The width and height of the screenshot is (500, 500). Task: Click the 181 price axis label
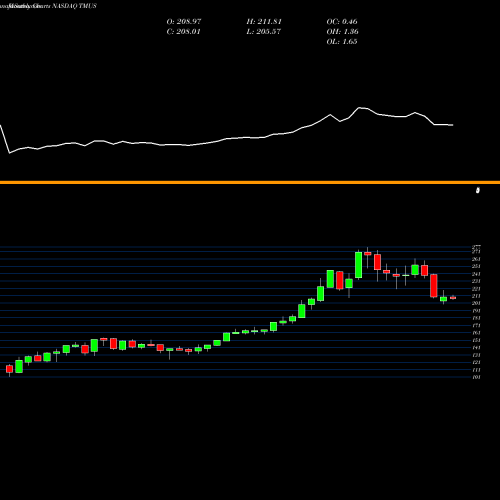point(476,318)
